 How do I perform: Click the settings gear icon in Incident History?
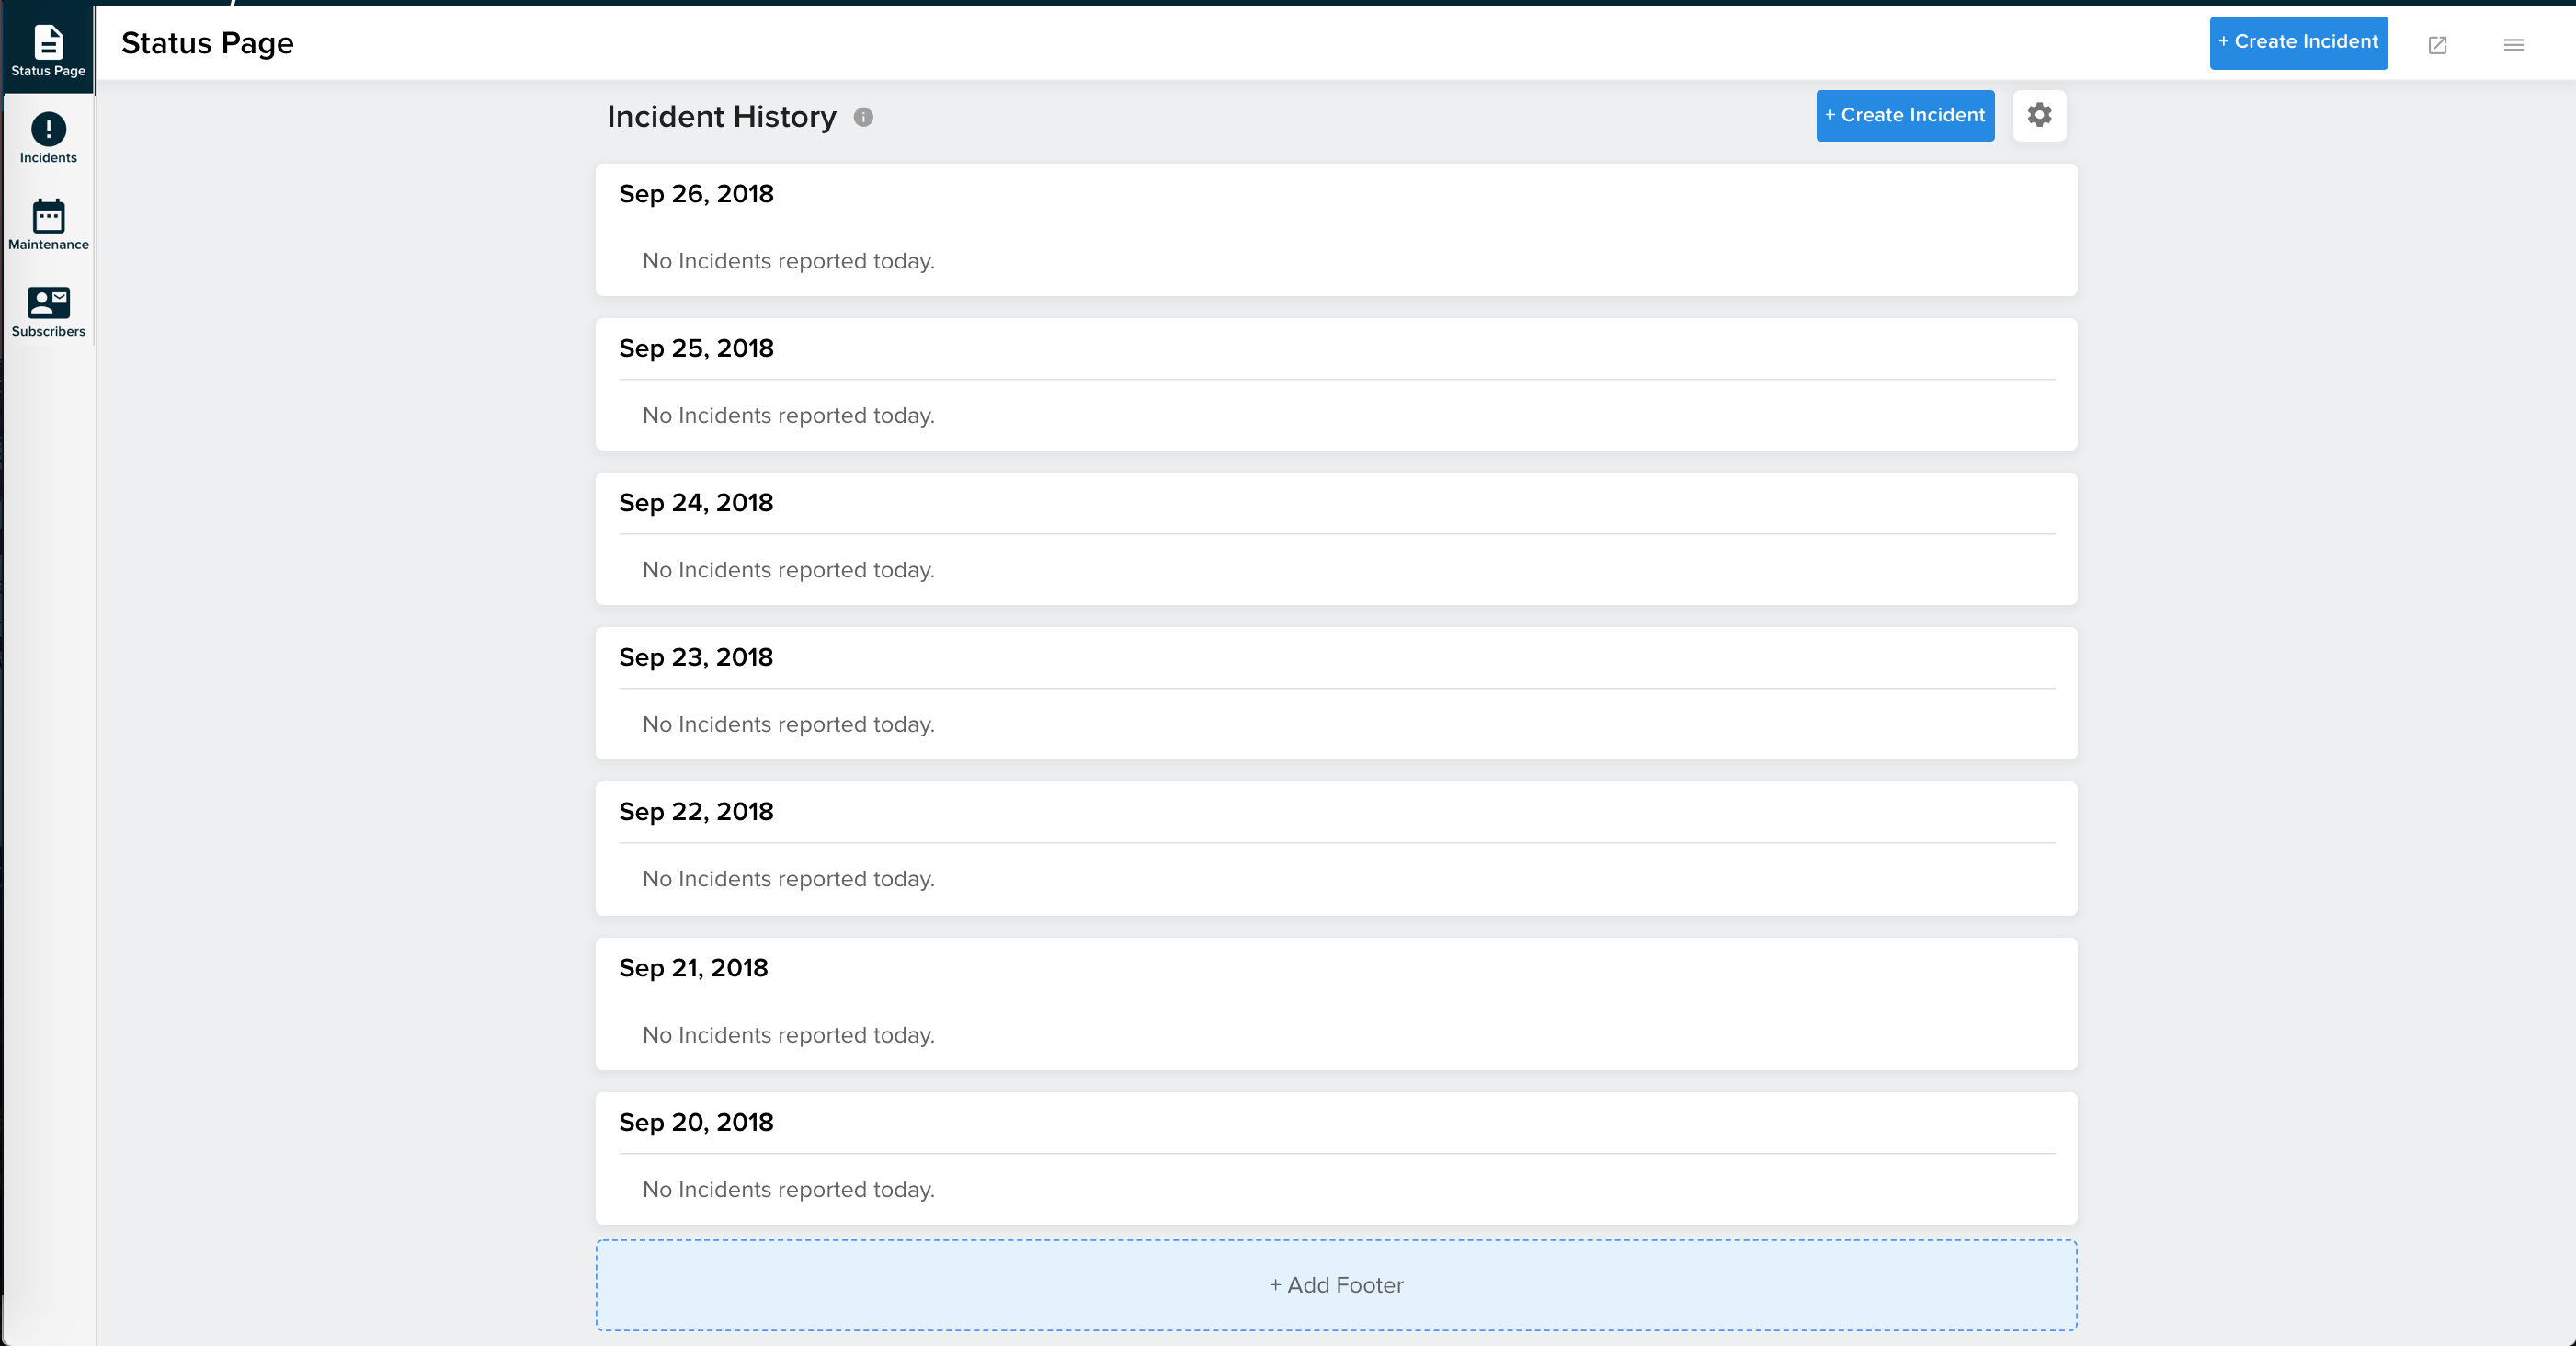tap(2039, 114)
